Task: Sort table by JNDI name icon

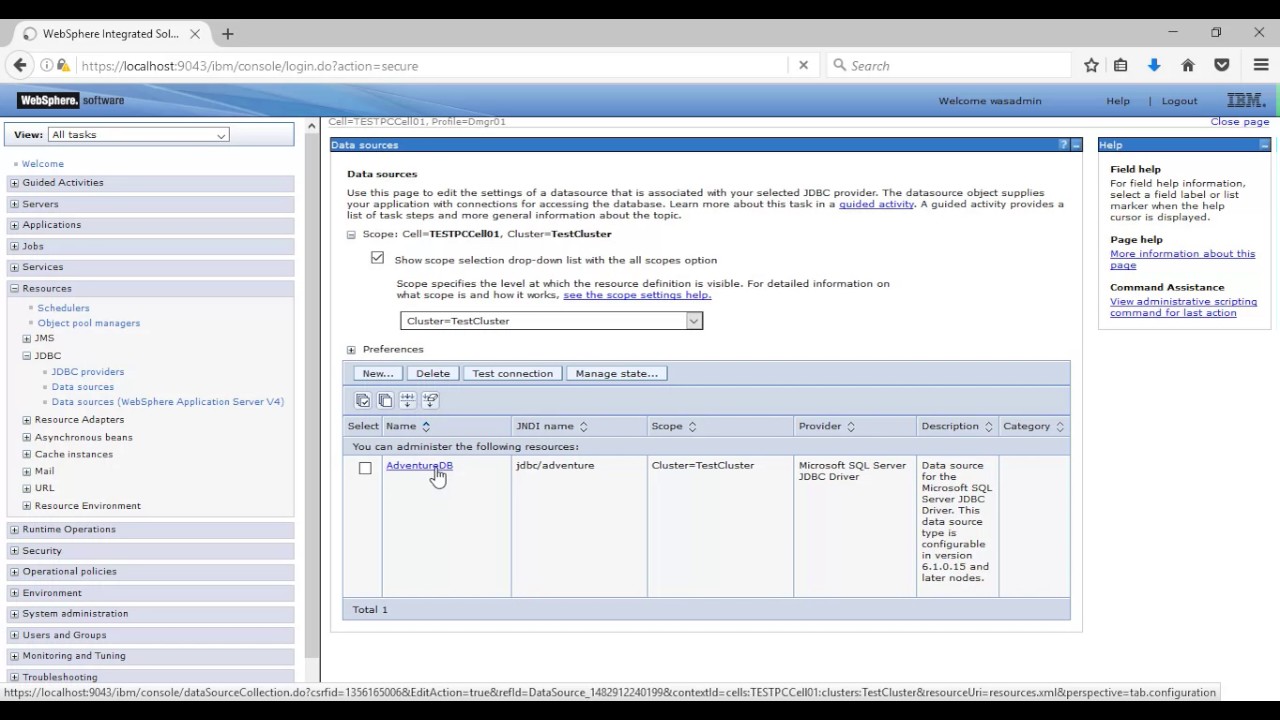Action: [x=583, y=426]
